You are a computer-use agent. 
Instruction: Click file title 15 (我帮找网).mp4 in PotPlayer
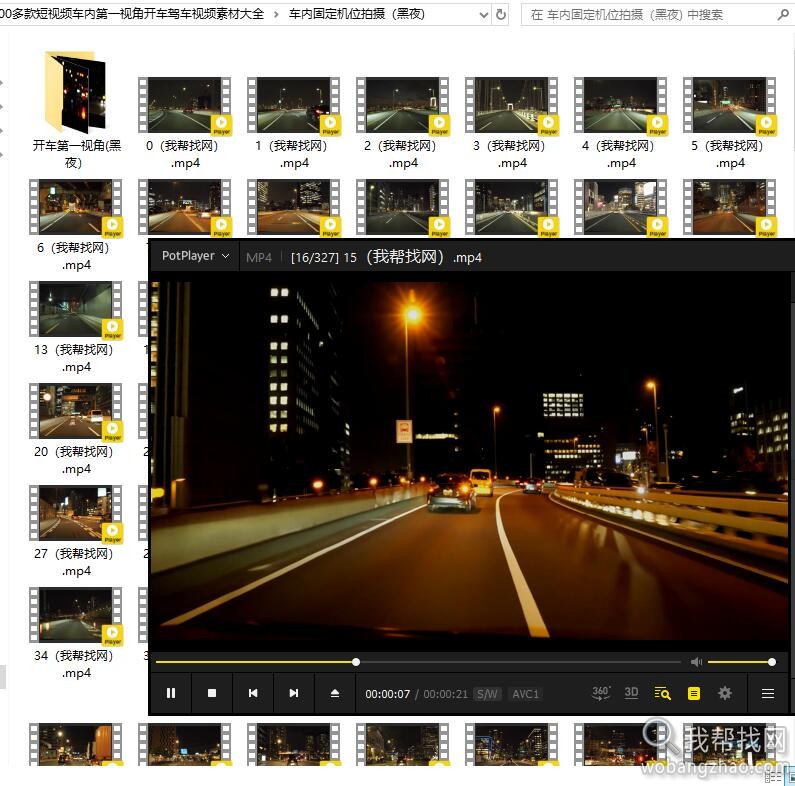point(412,257)
